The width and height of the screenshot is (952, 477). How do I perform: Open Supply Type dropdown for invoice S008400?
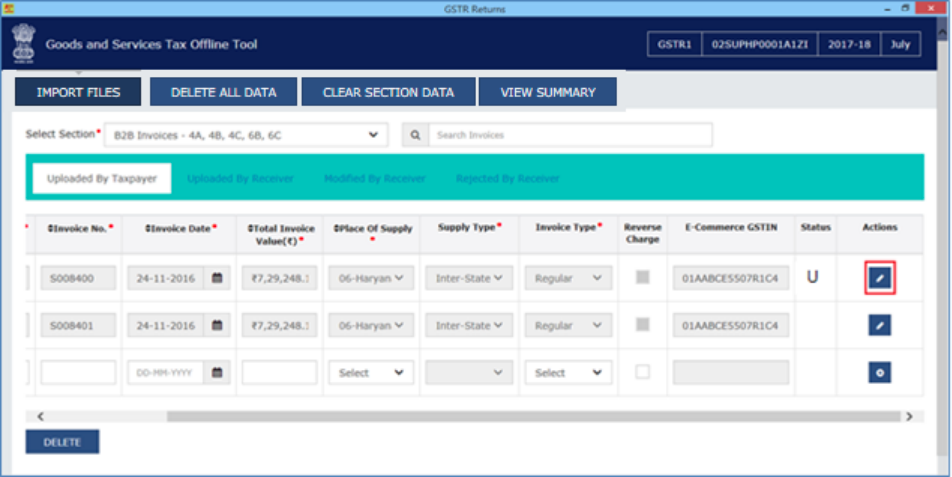469,278
